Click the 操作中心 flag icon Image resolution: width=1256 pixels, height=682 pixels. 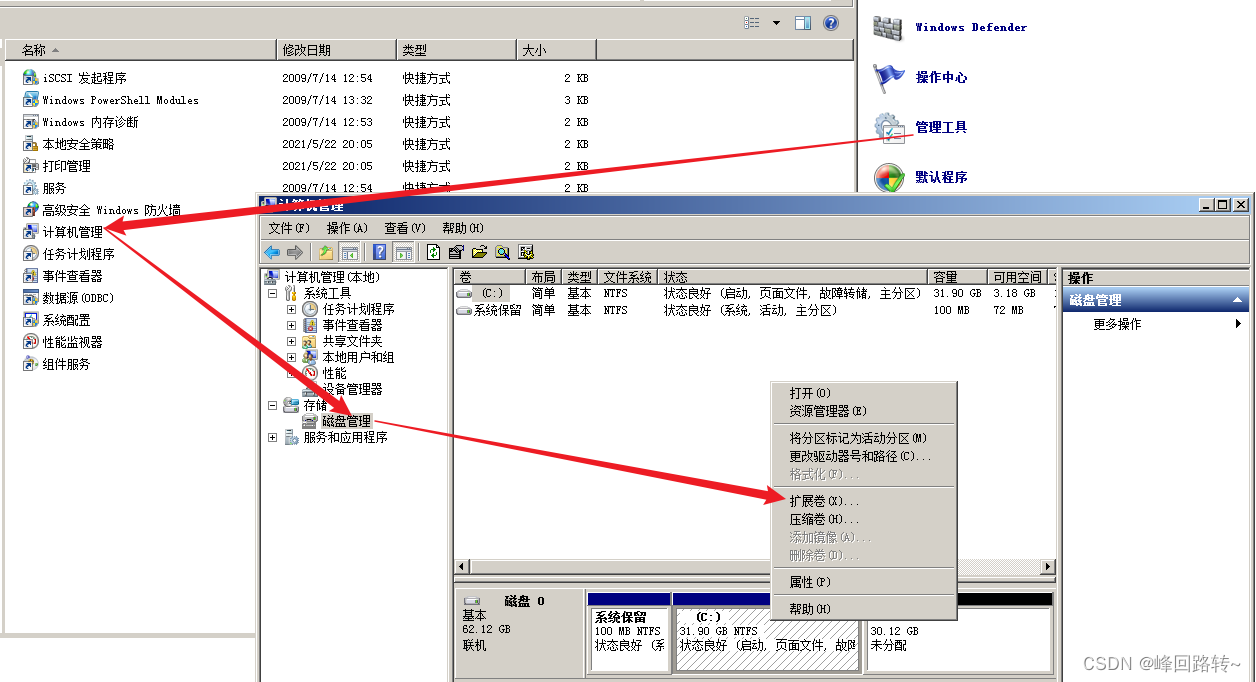[888, 77]
